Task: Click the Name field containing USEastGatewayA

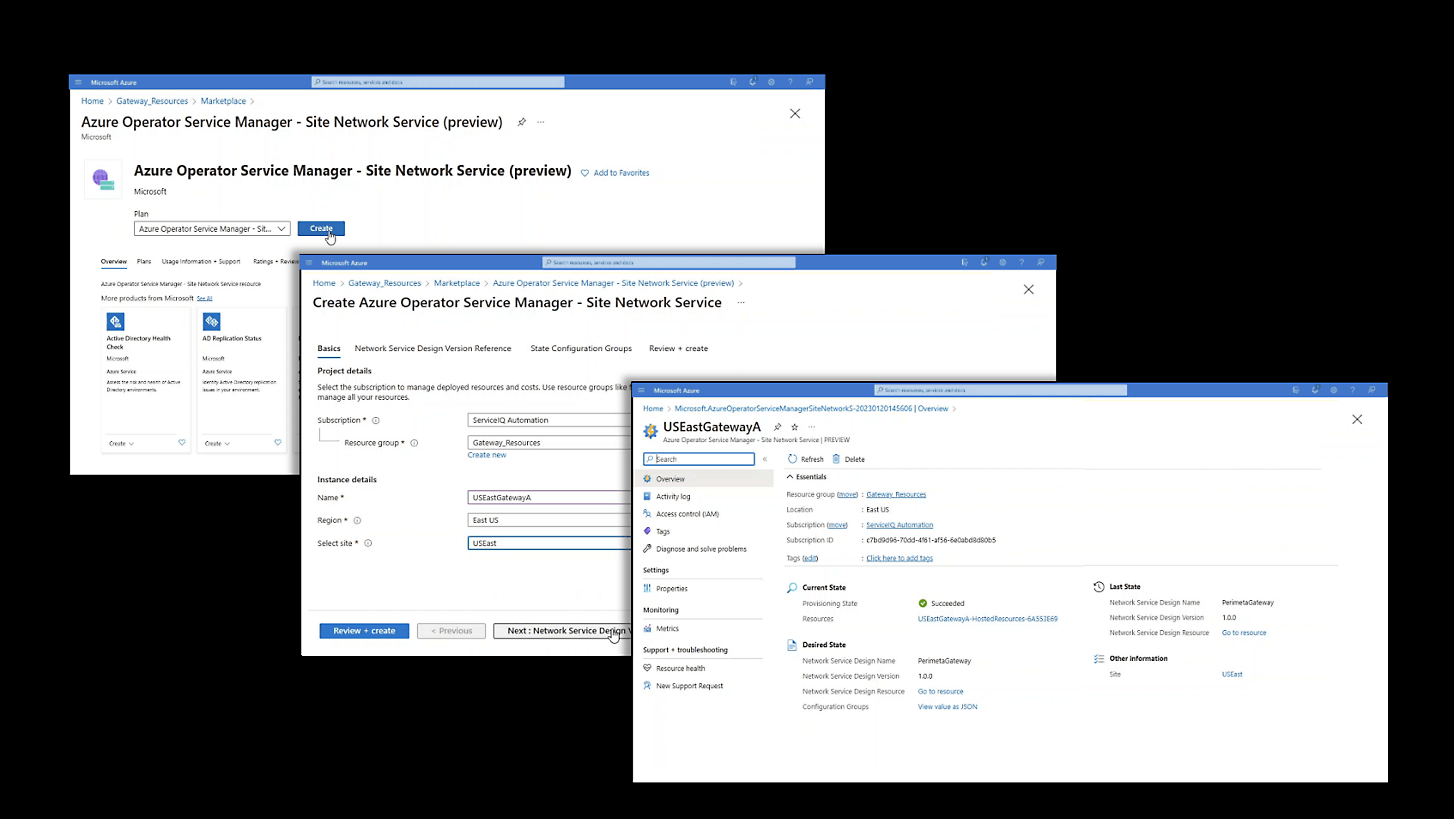Action: coord(548,497)
